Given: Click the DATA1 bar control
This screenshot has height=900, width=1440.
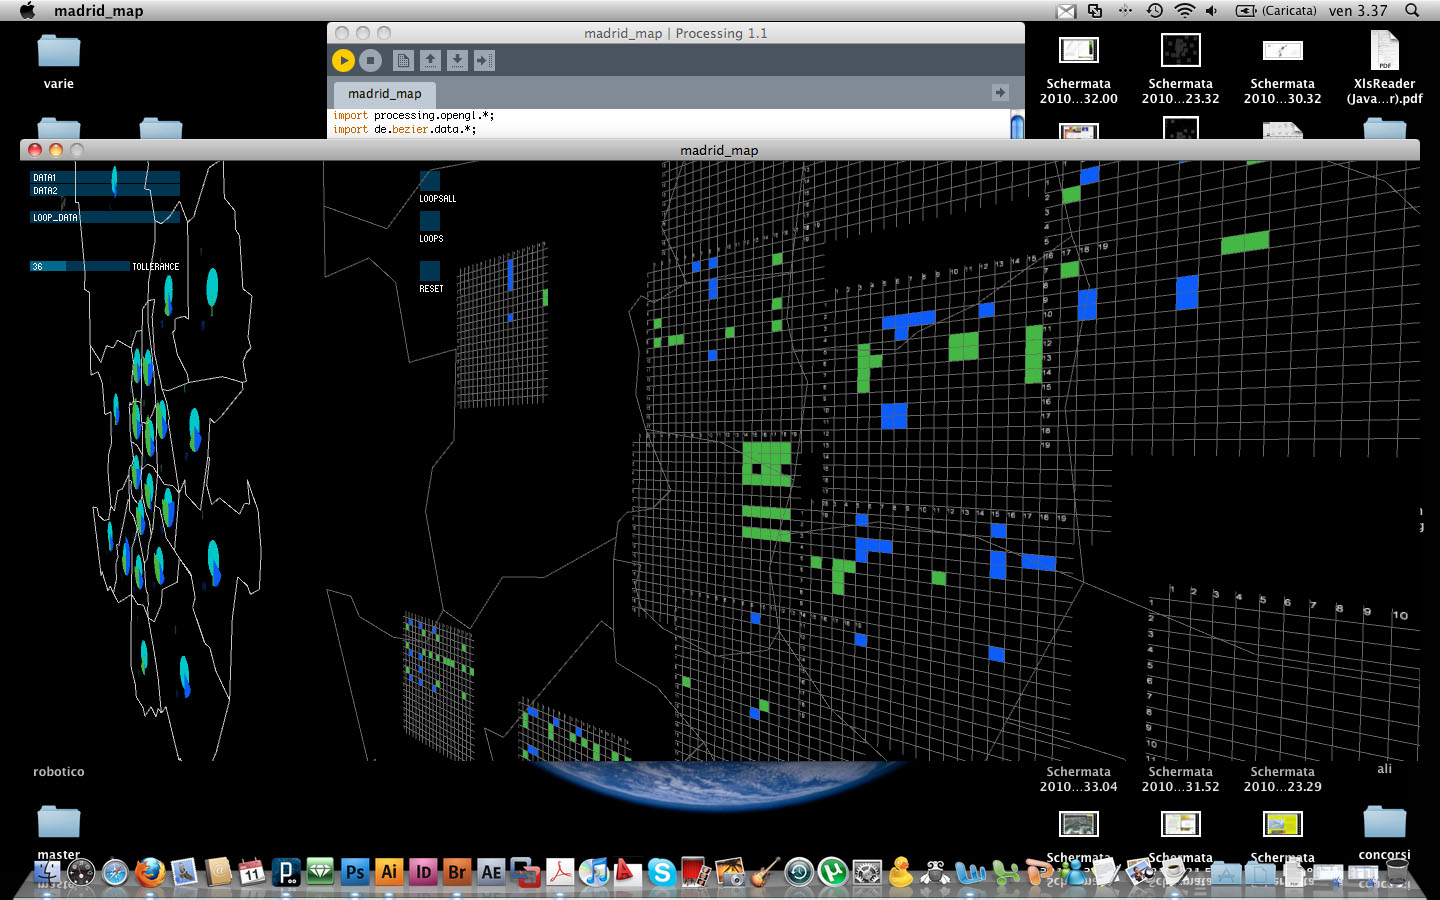Looking at the screenshot, I should [105, 177].
